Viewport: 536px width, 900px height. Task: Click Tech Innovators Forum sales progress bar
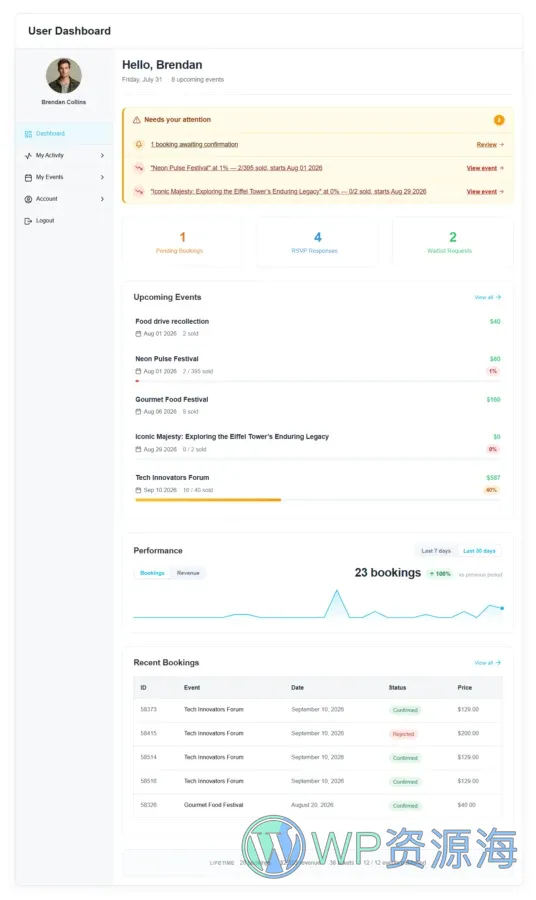317,500
